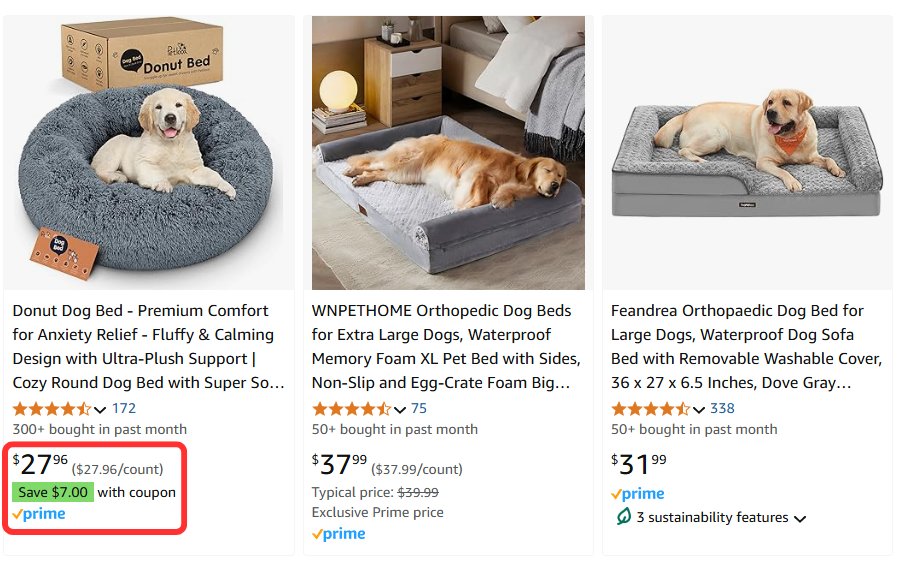View the 338 reviews for Feandrea bed
This screenshot has height=567, width=899.
click(x=722, y=408)
